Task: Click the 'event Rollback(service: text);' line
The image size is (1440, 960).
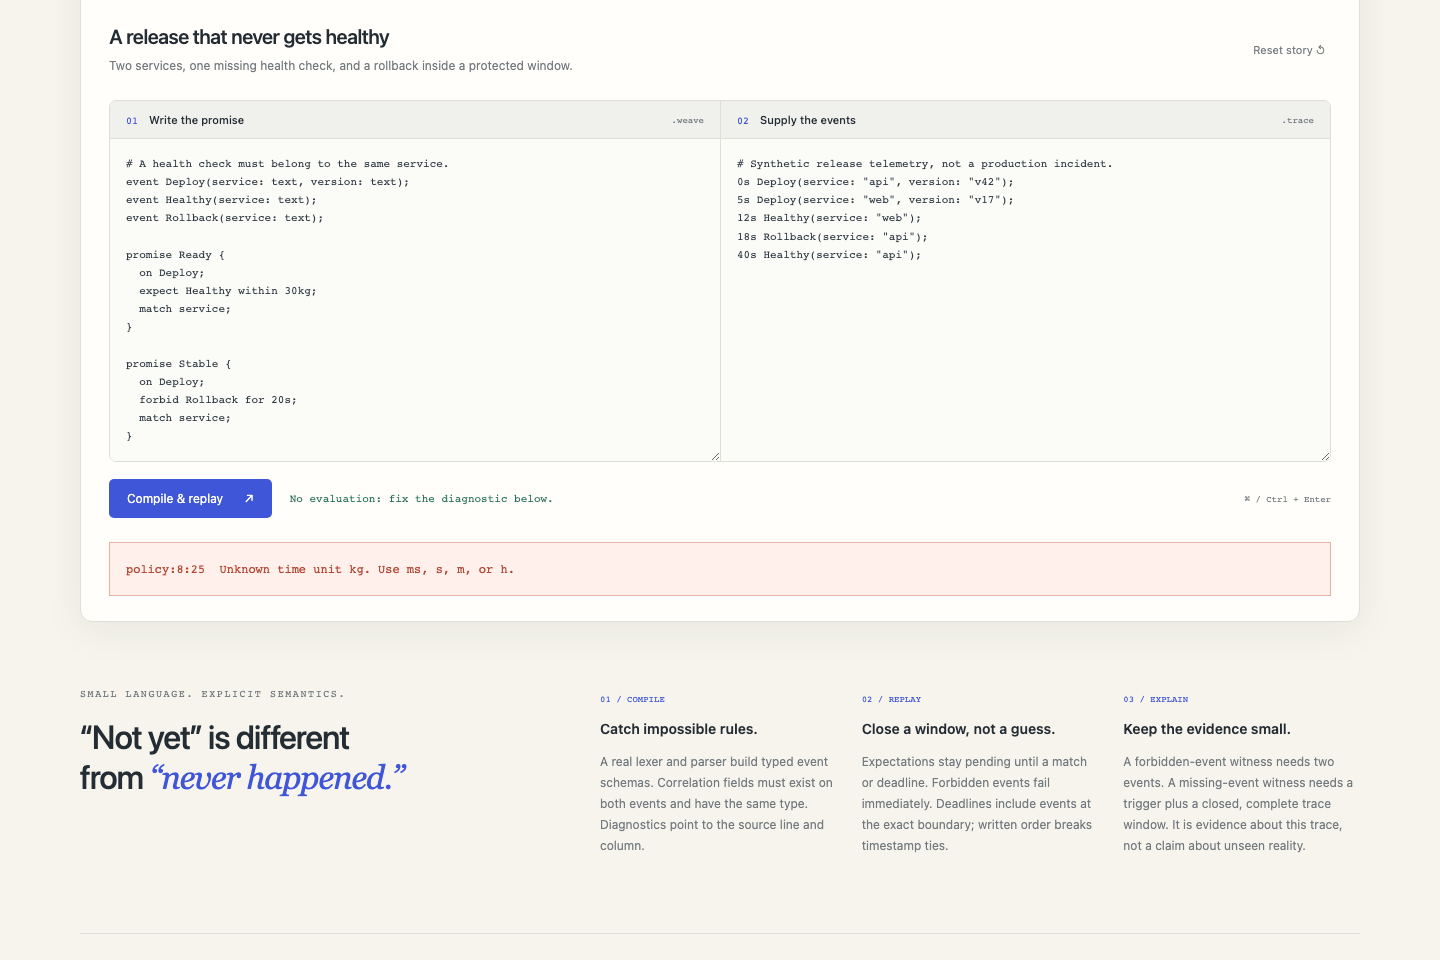Action: coord(224,218)
